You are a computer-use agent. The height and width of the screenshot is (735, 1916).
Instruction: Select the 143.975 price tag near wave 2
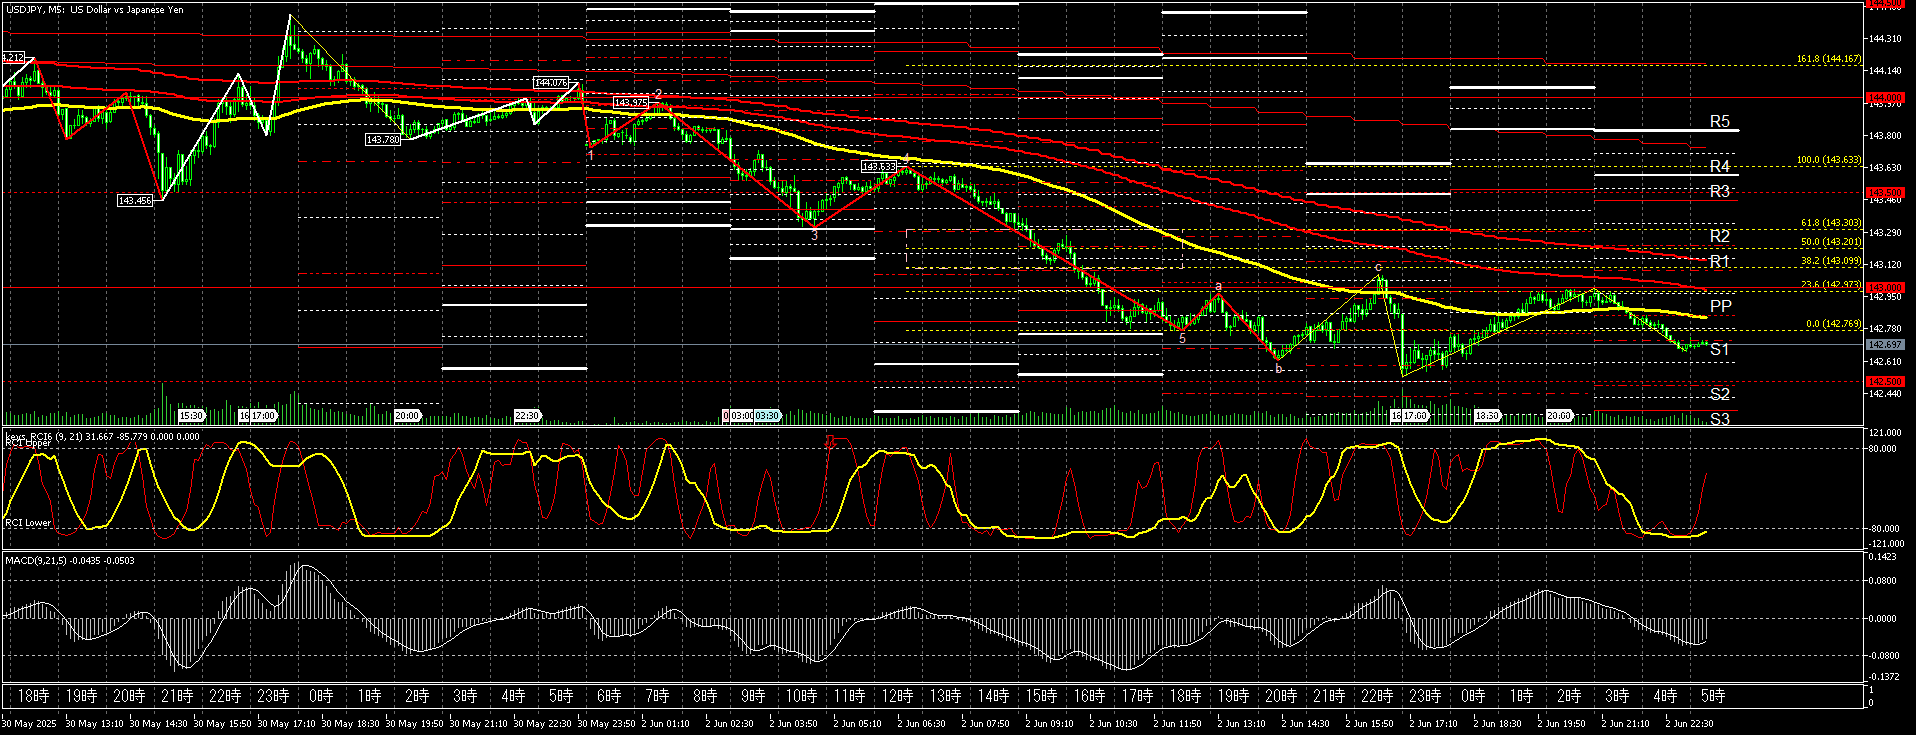(631, 103)
